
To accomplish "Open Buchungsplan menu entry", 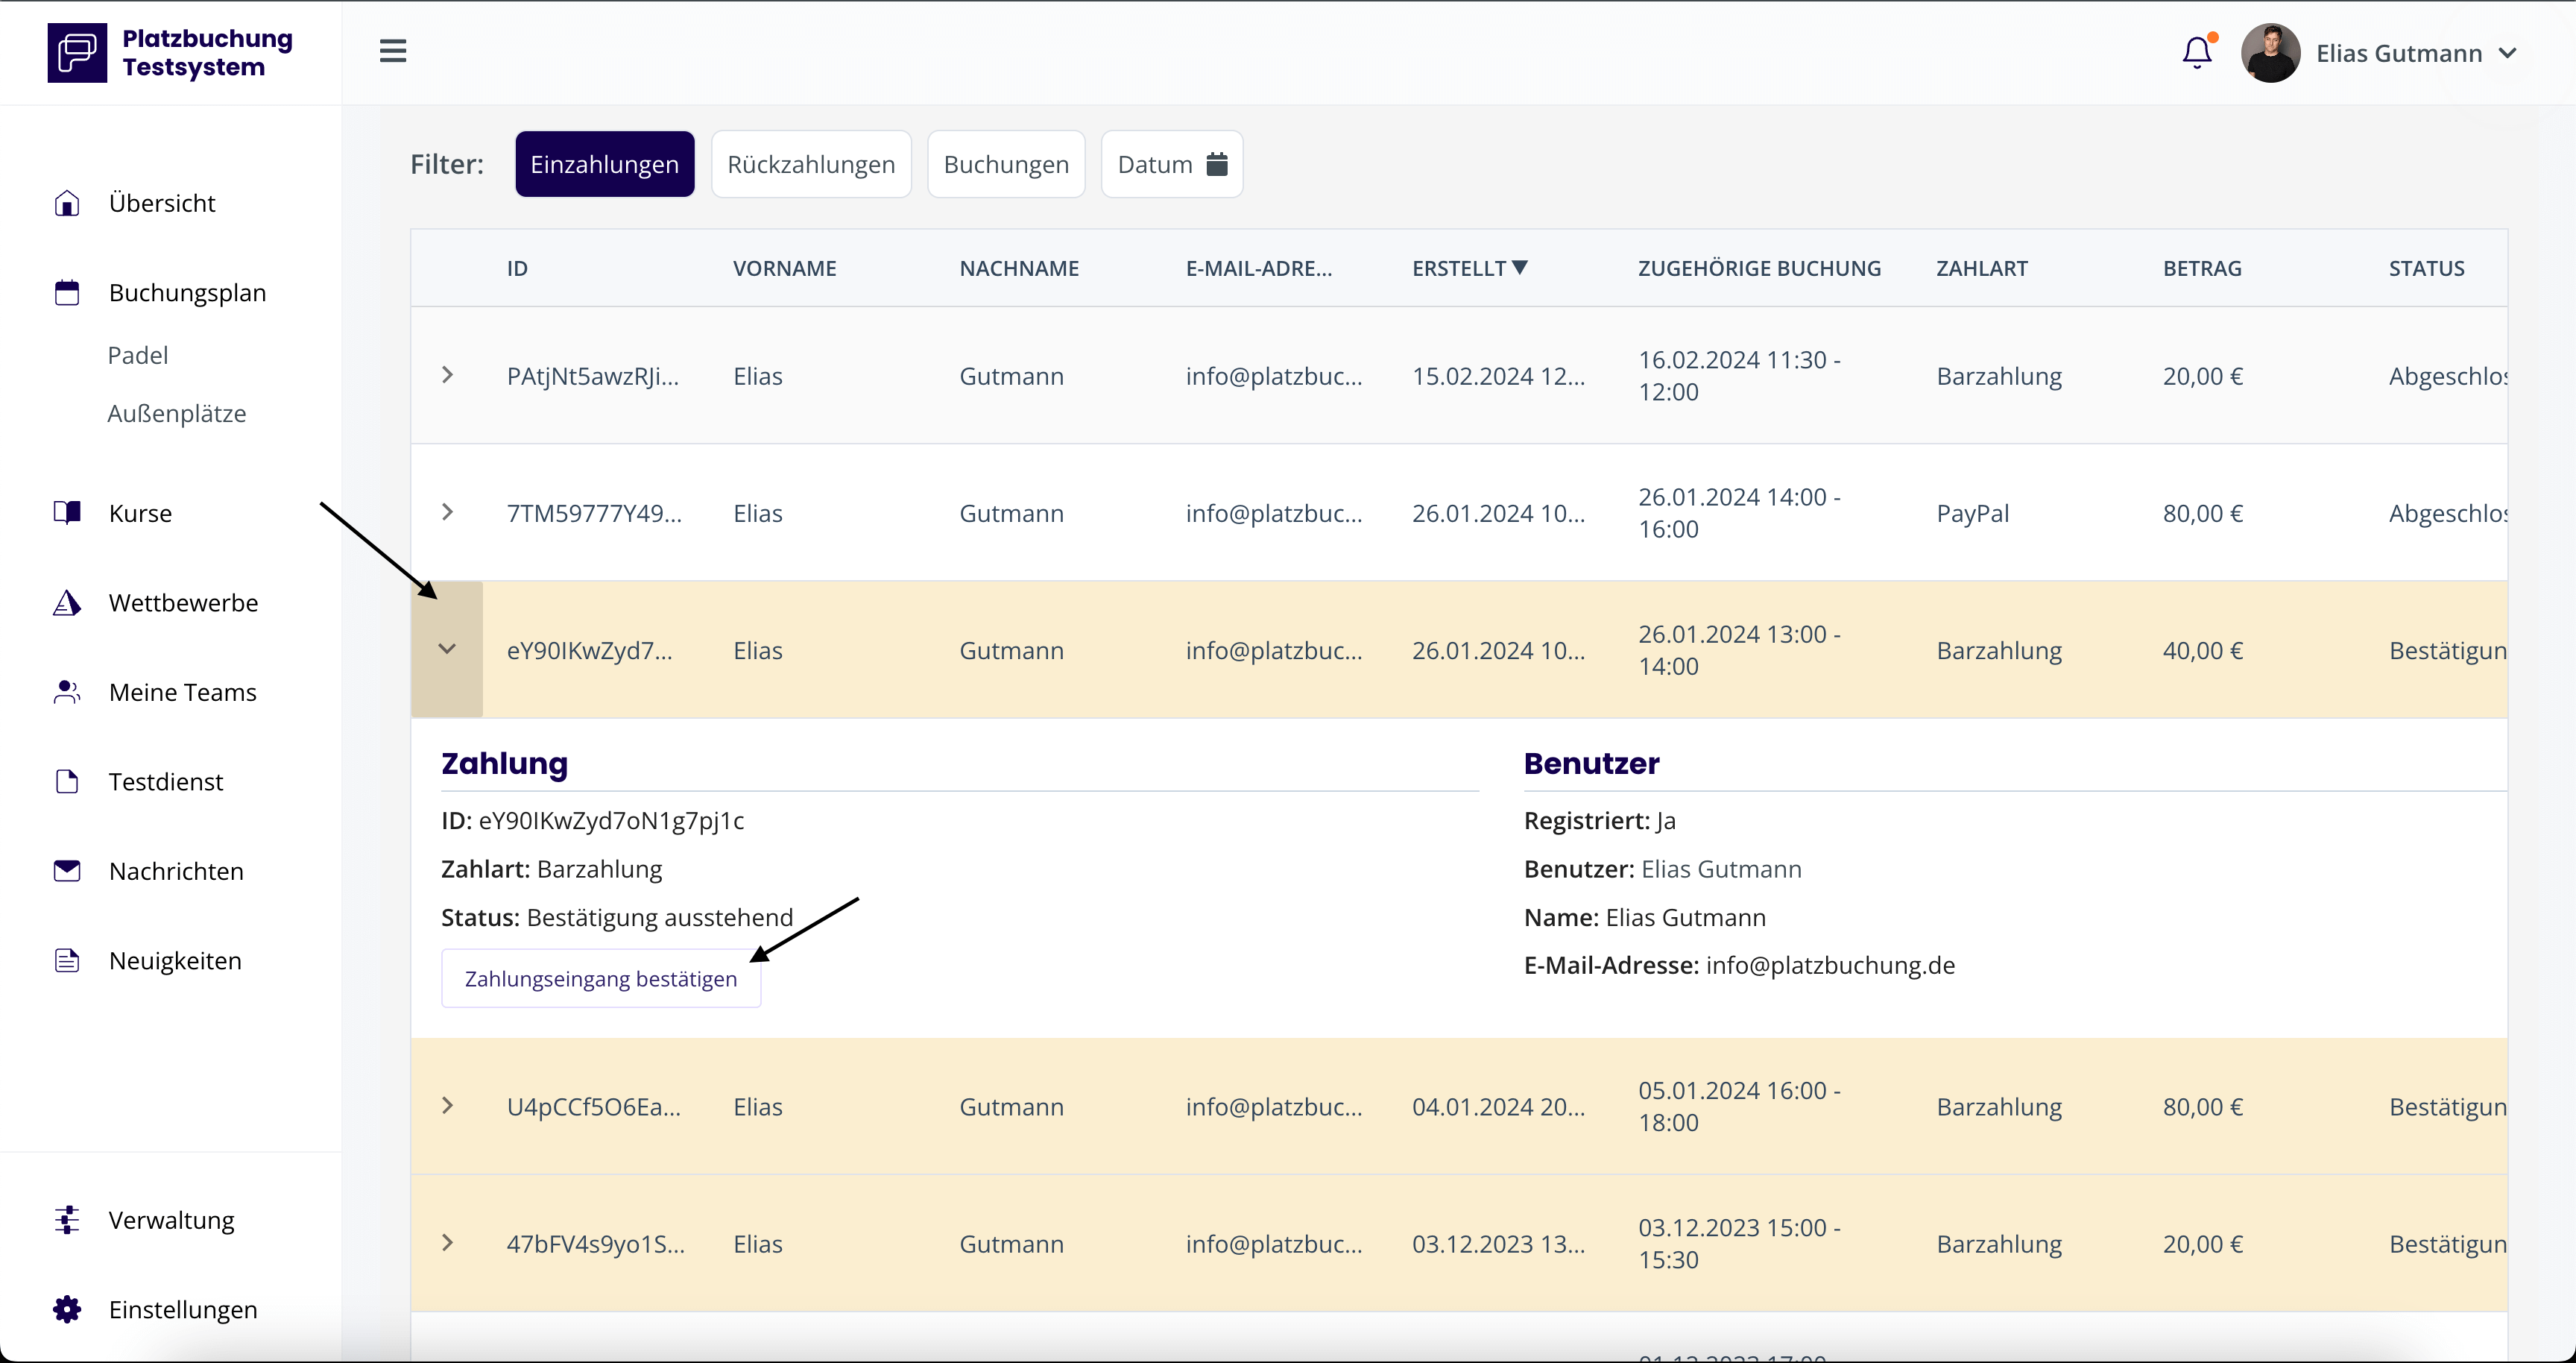I will click(x=187, y=293).
